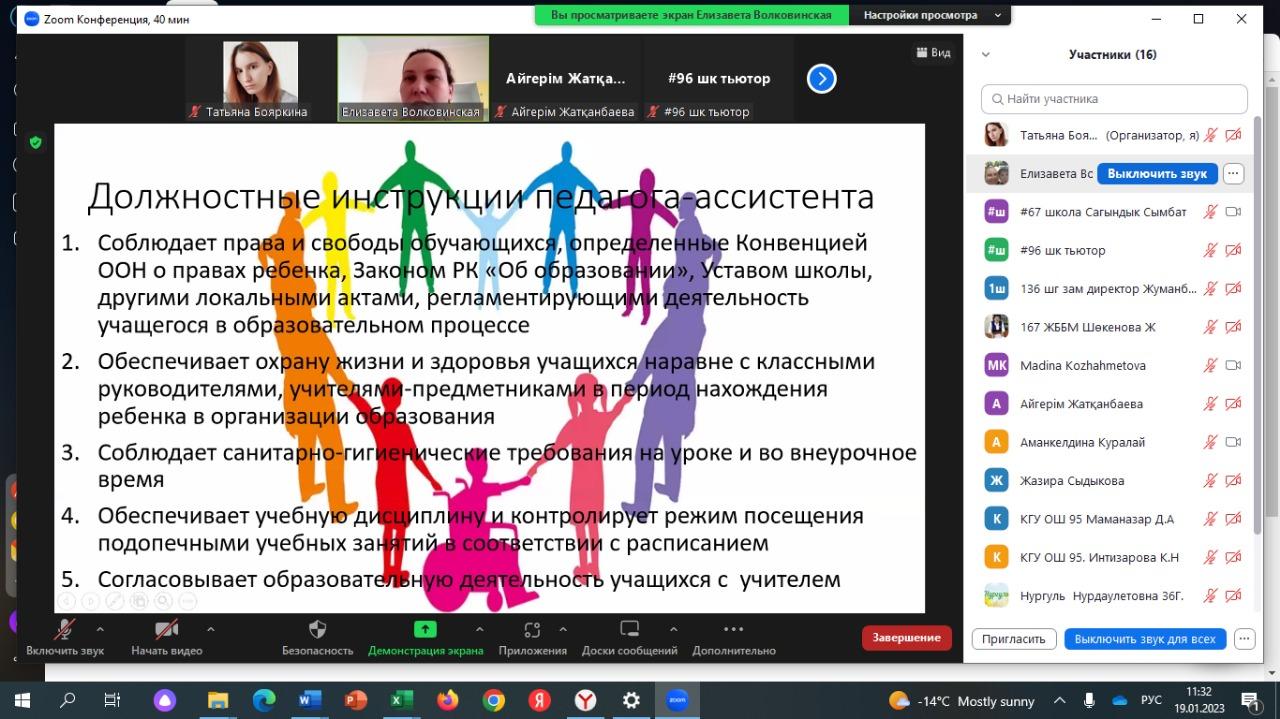This screenshot has width=1280, height=719.
Task: Click the red End meeting button
Action: click(906, 638)
